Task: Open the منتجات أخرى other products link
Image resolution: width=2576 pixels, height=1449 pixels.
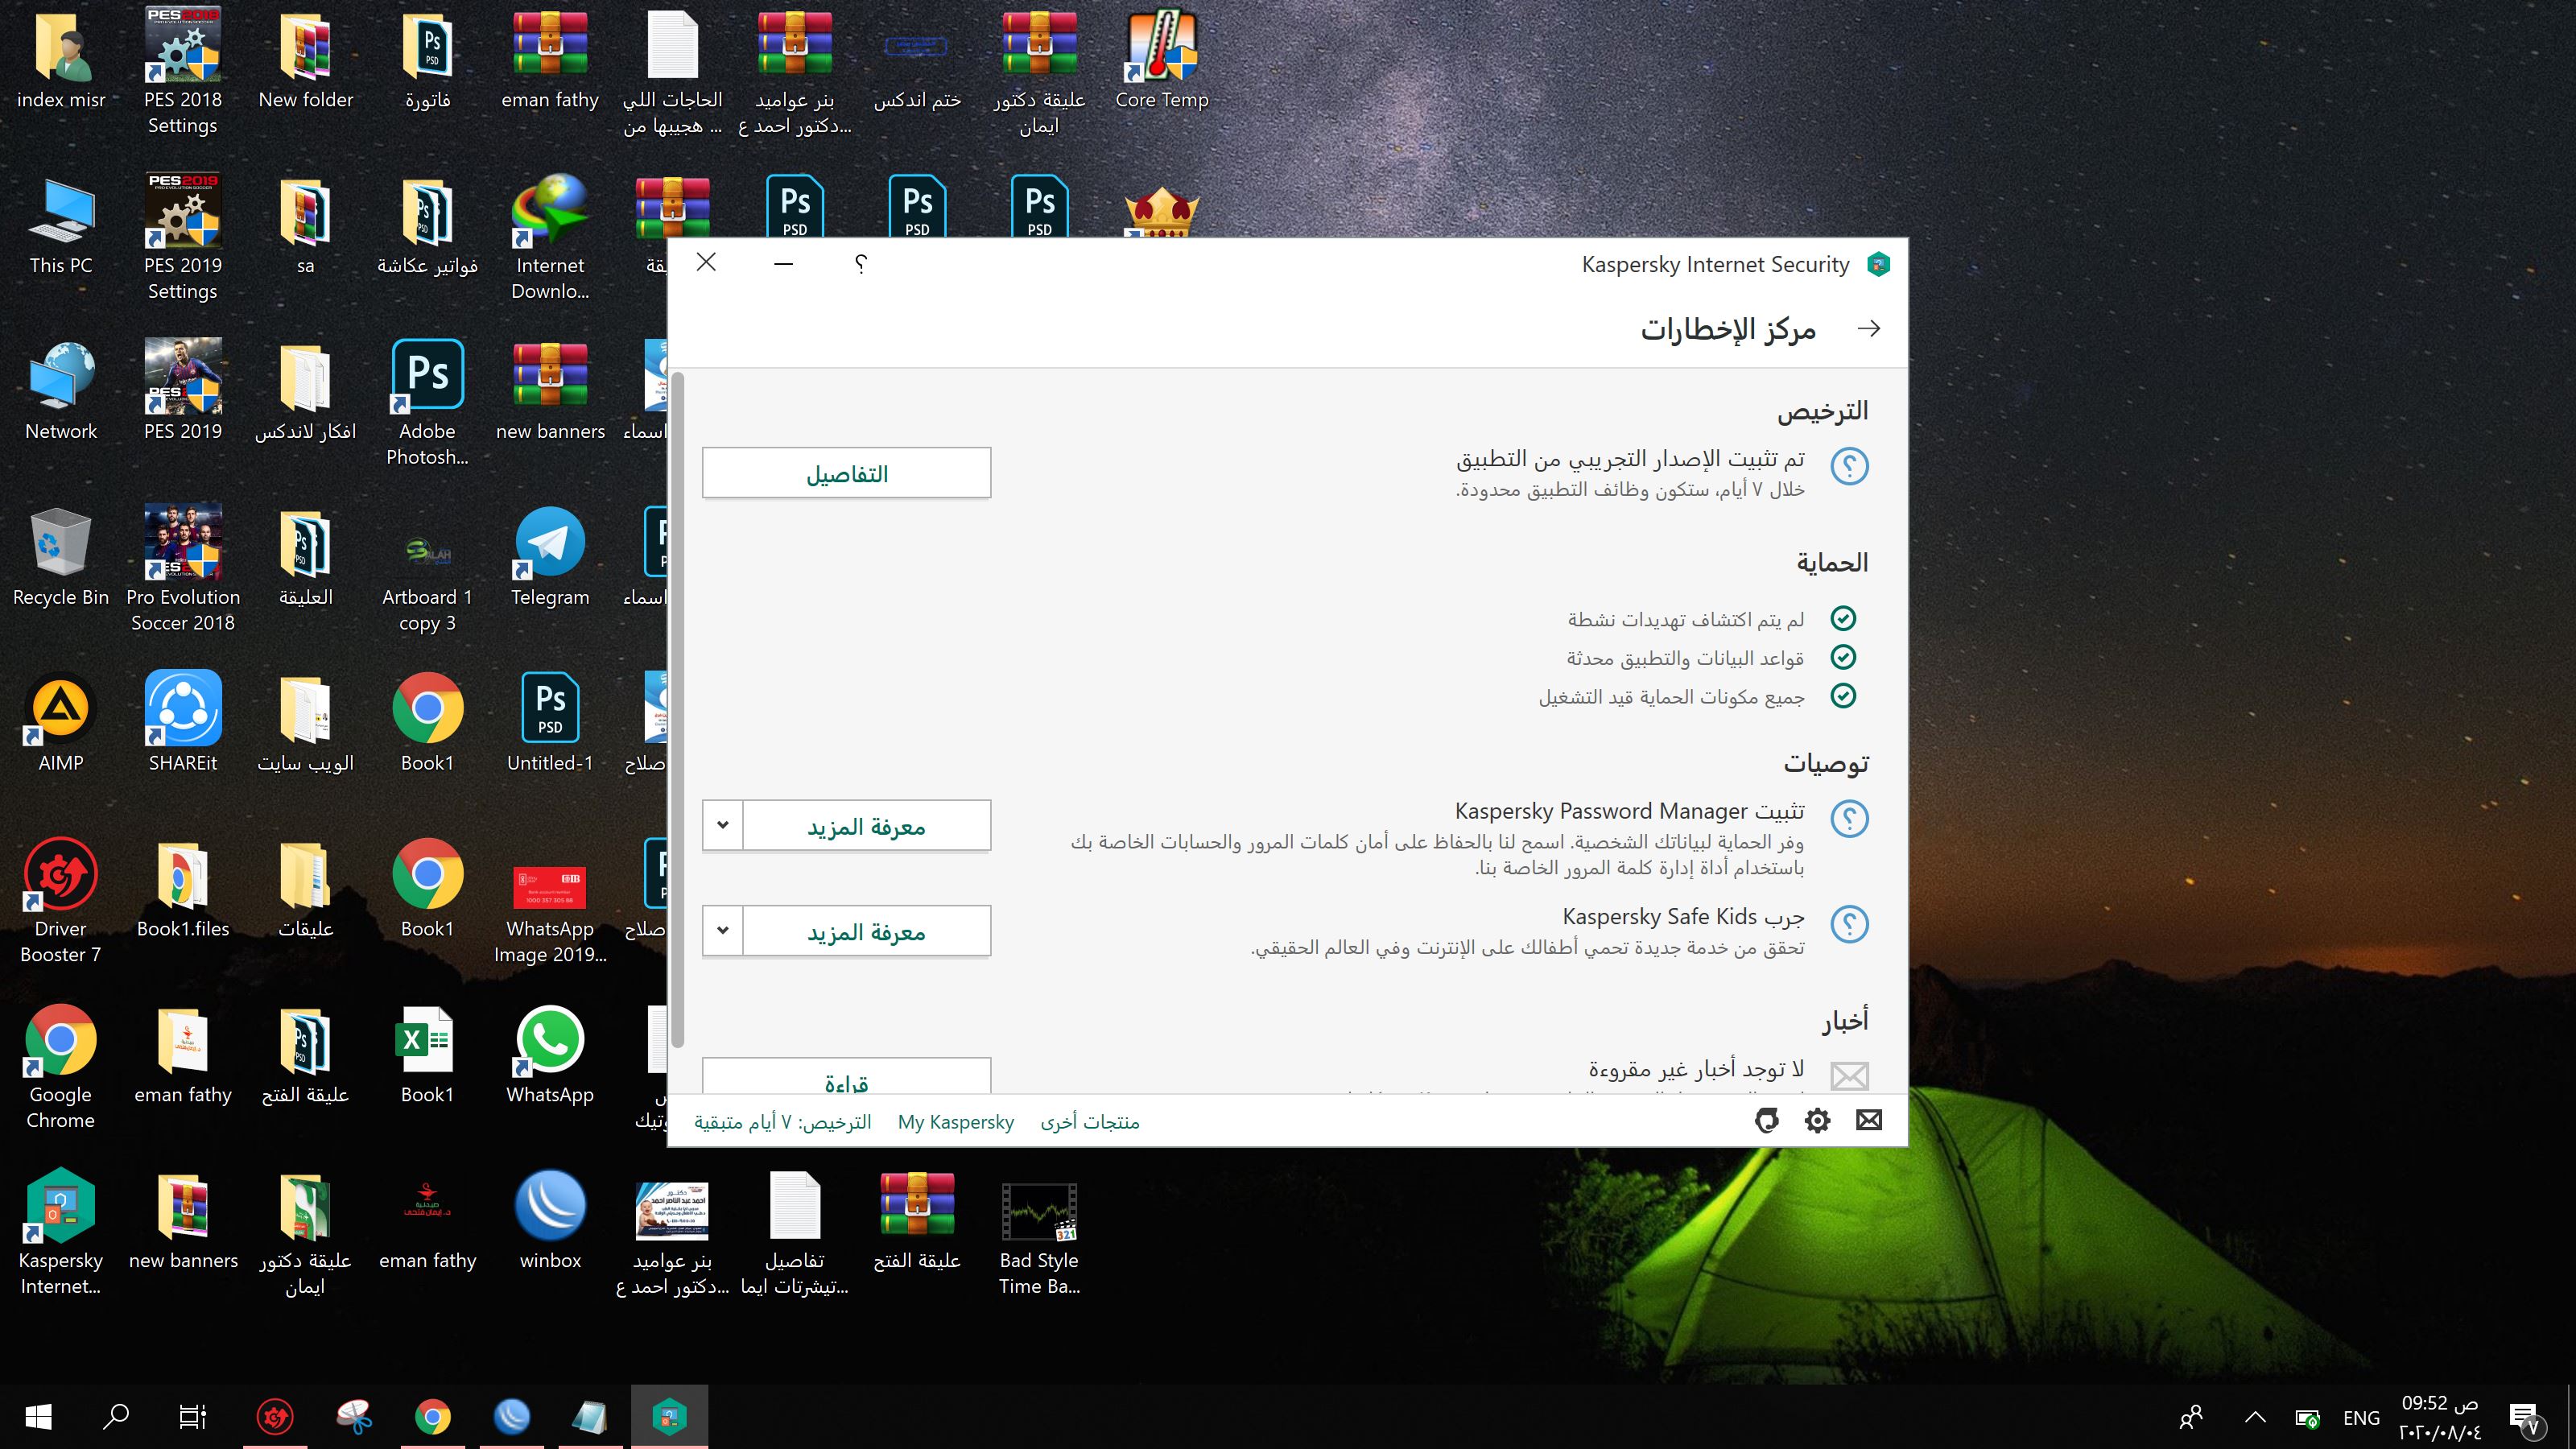Action: 1089,1122
